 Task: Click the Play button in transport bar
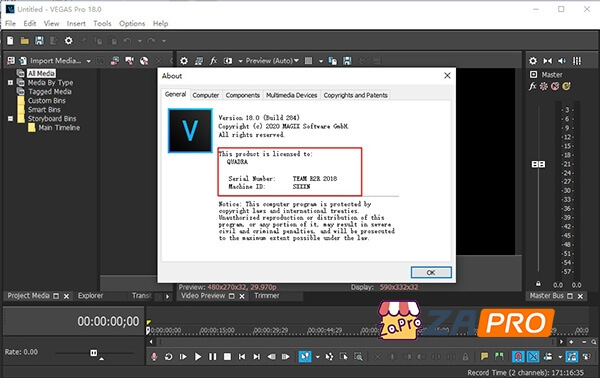point(197,357)
